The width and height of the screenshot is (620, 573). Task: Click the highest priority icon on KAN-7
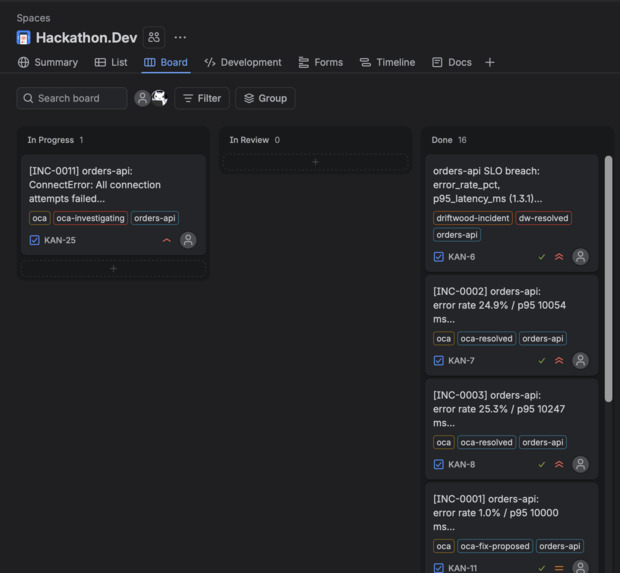pos(559,361)
